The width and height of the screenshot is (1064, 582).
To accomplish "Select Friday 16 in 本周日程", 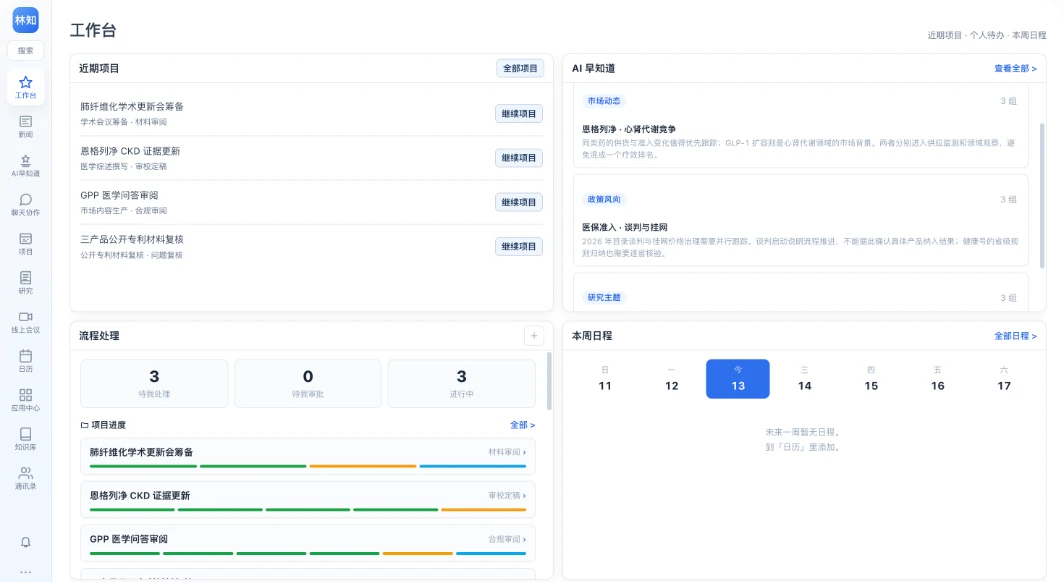I will pos(937,379).
